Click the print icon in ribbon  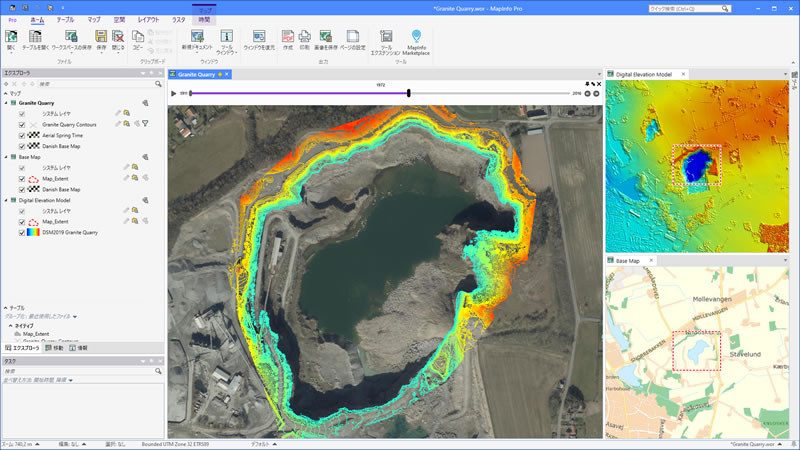click(x=305, y=40)
